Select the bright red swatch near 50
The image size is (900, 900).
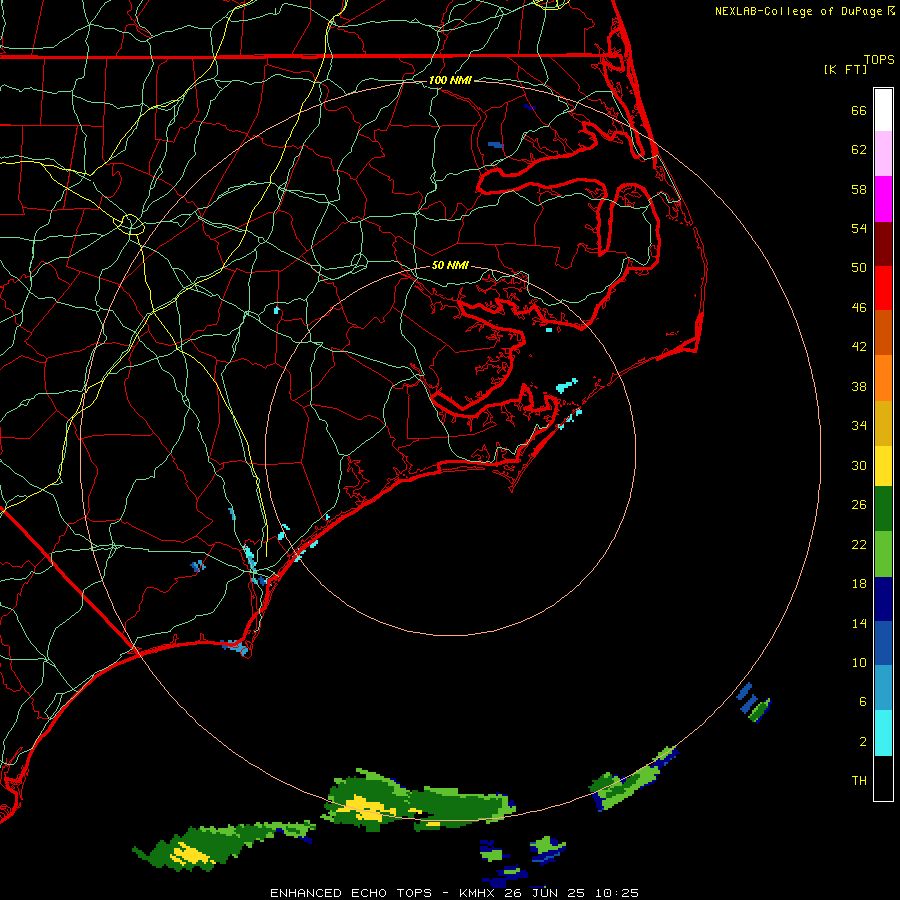883,288
